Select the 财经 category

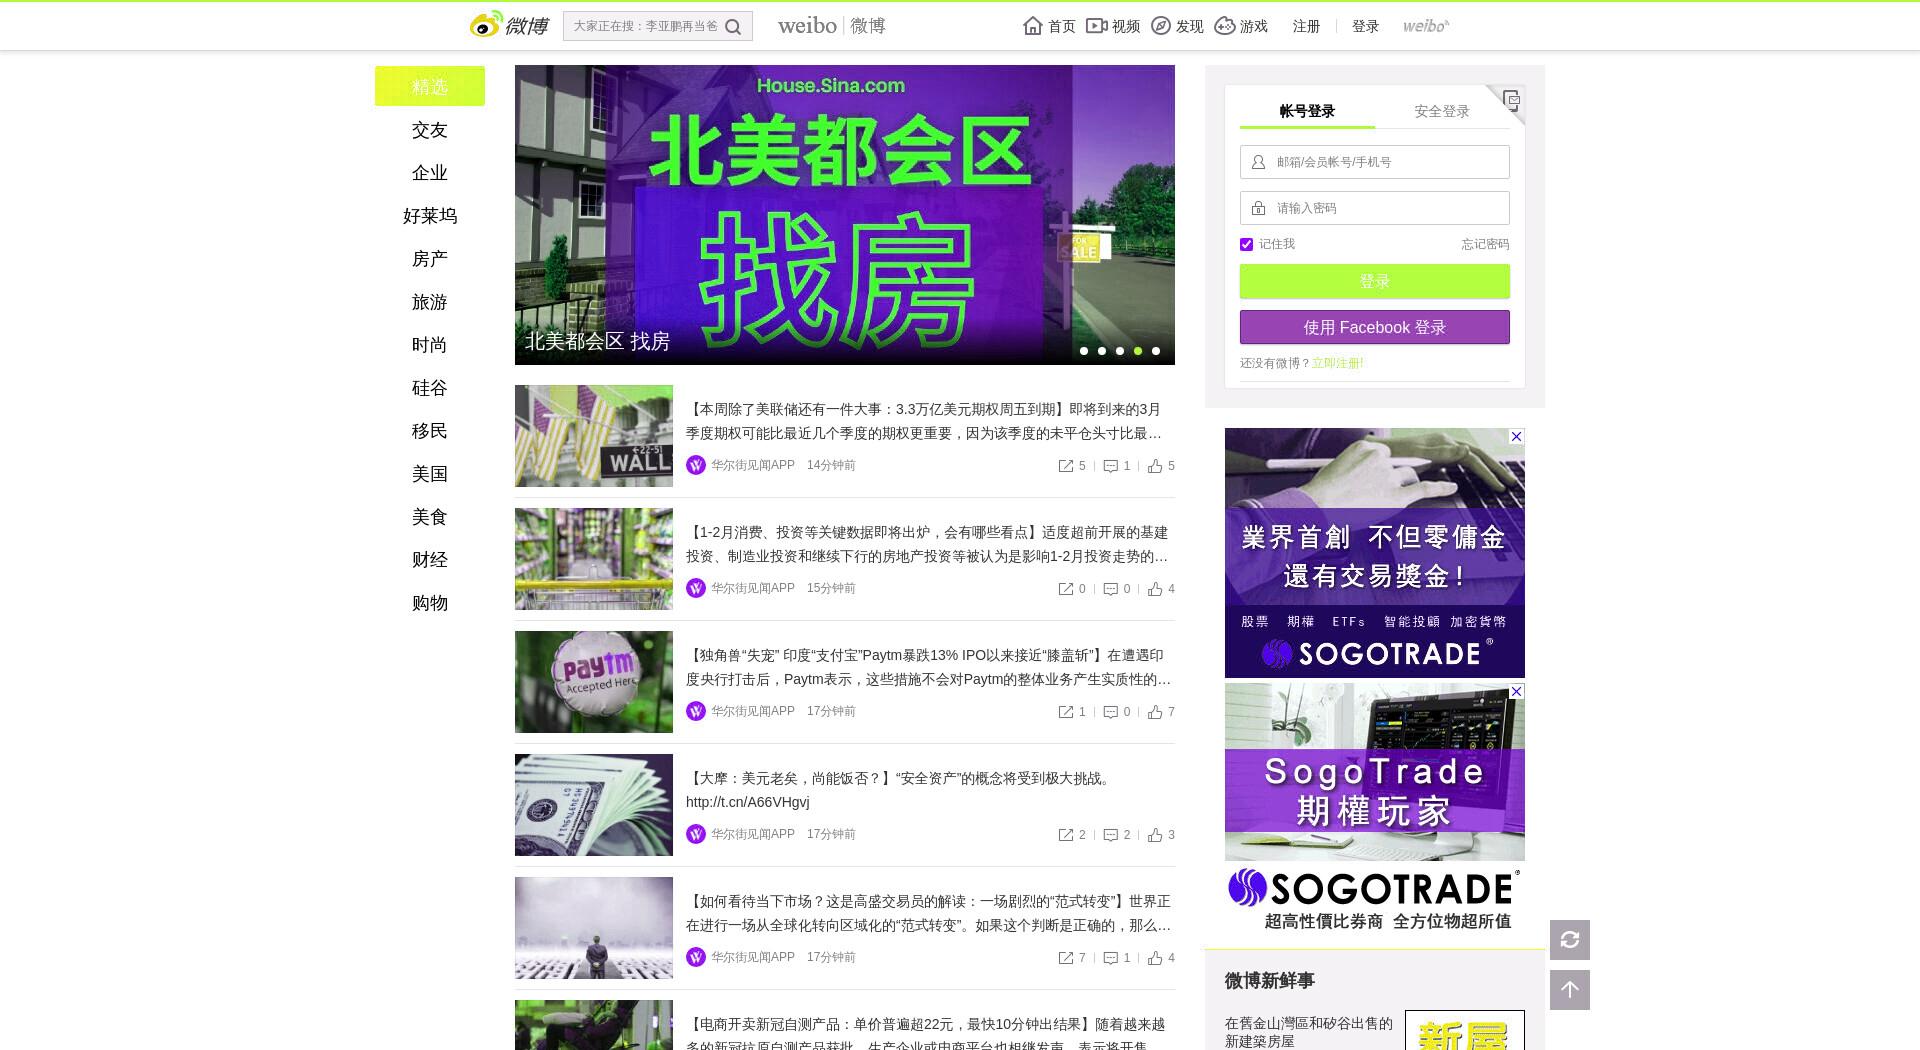point(430,560)
